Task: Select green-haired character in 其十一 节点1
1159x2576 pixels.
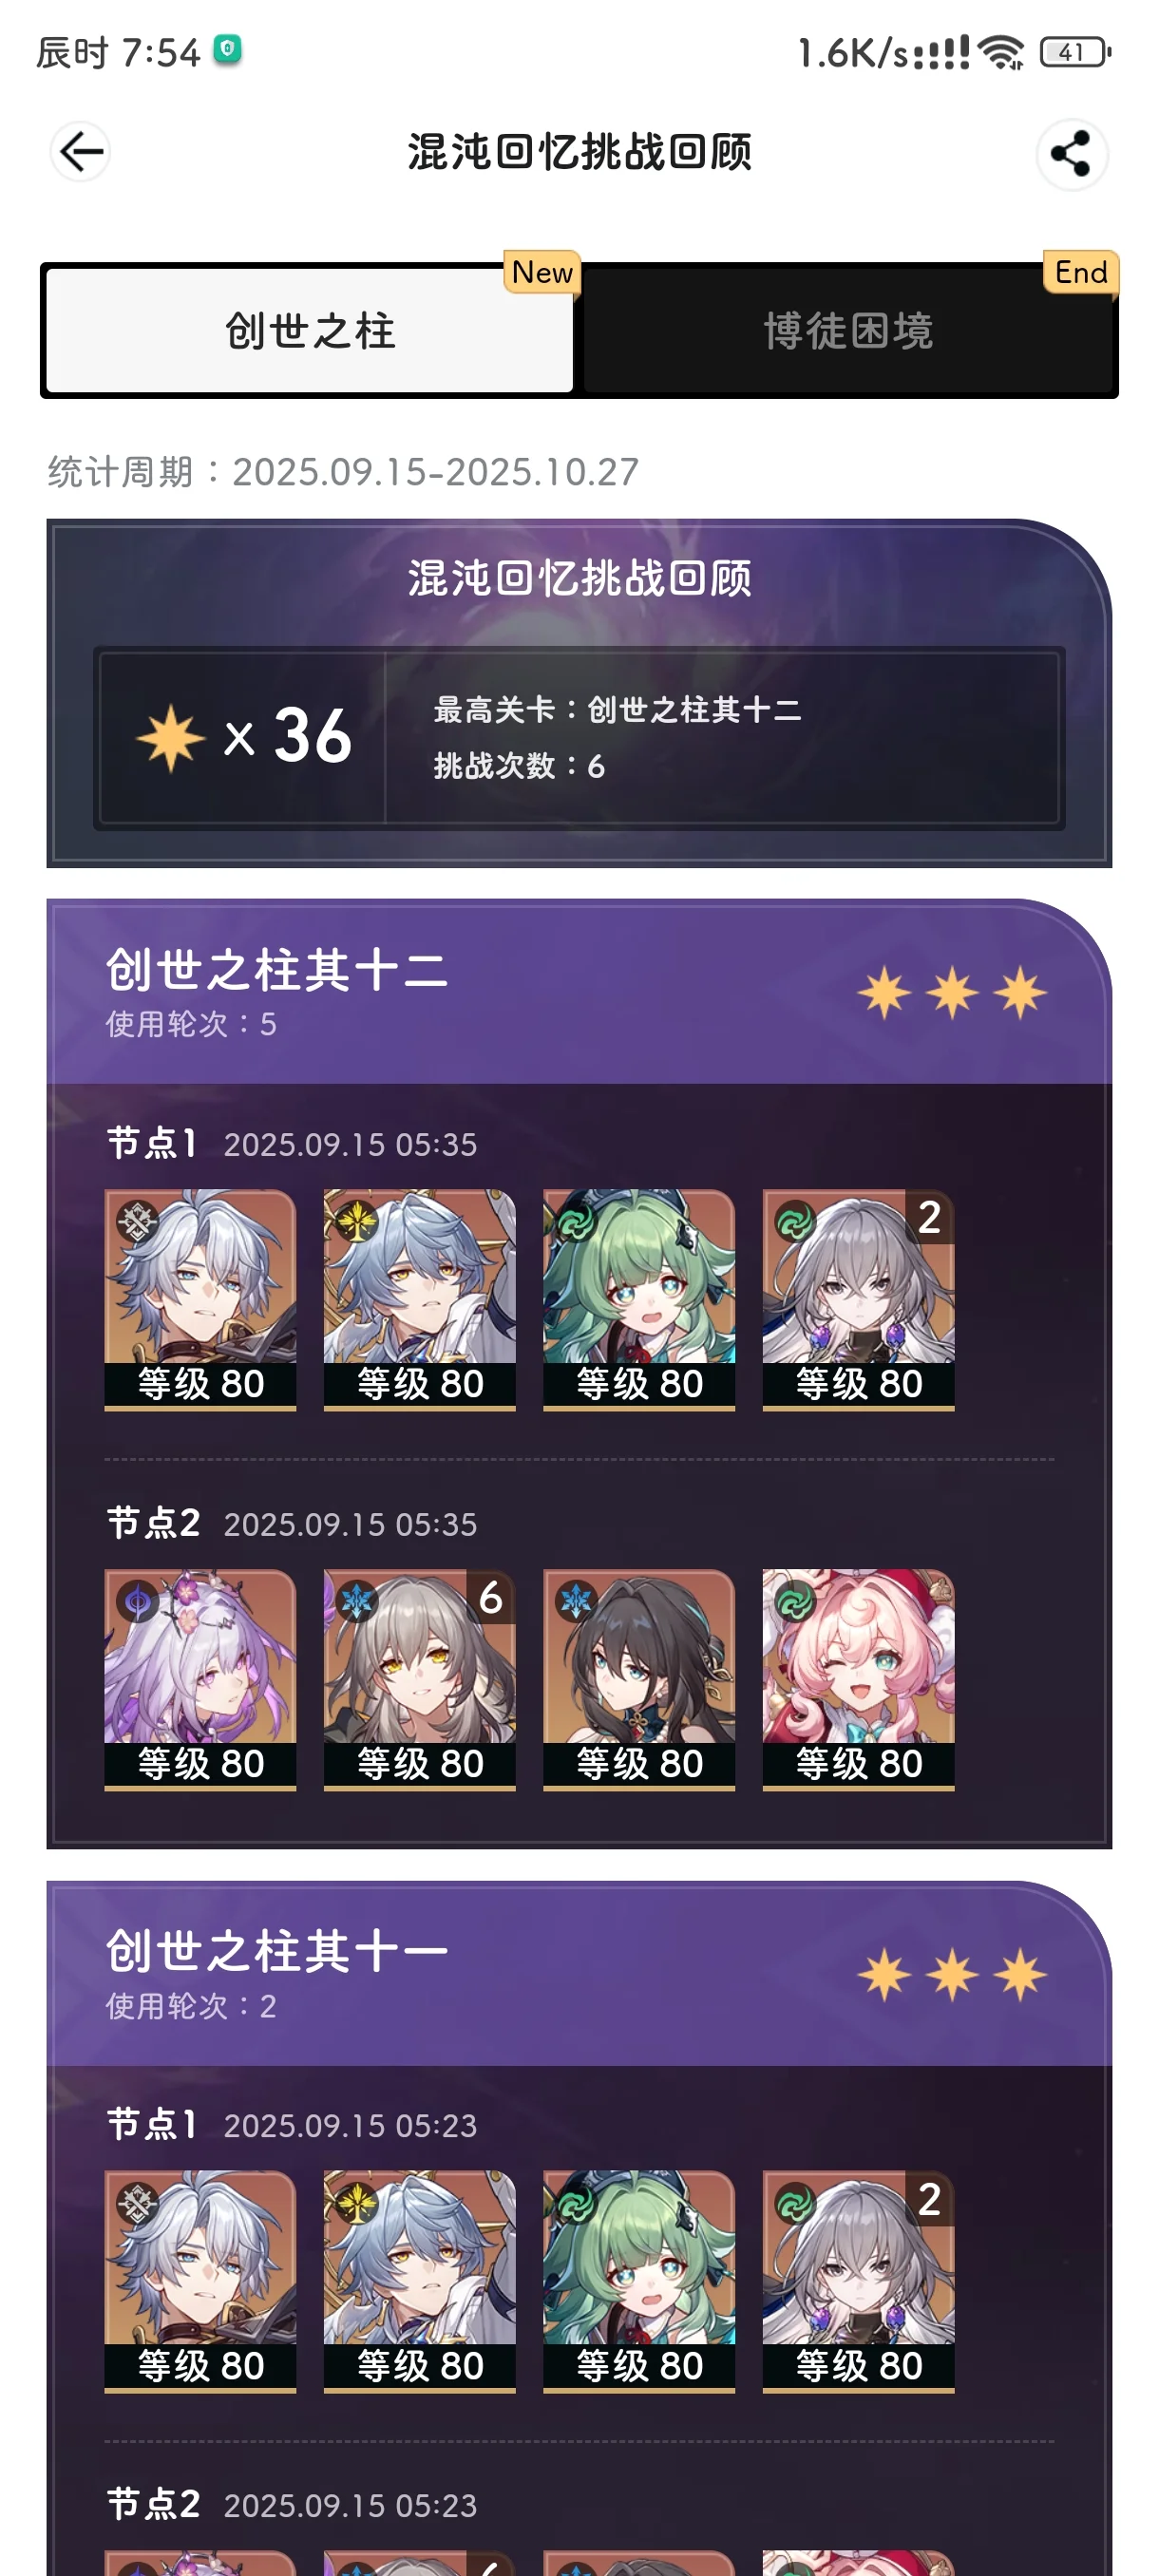Action: click(x=639, y=2281)
